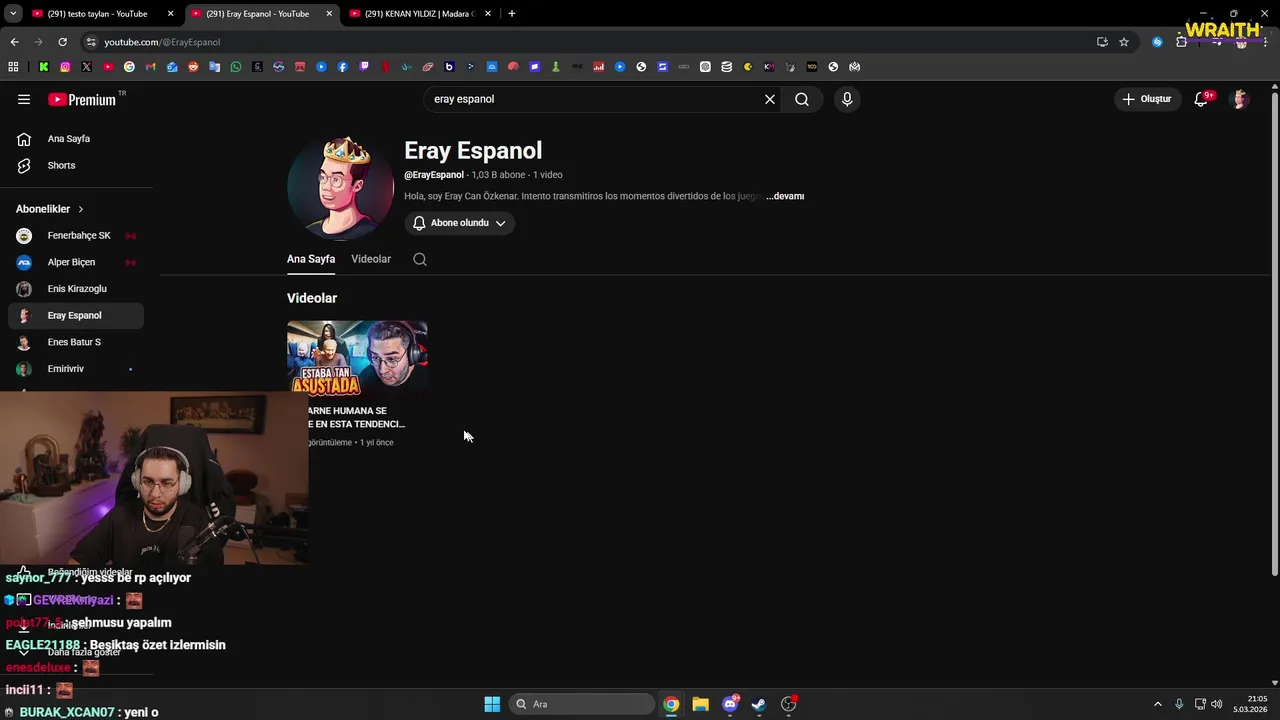The image size is (1280, 720).
Task: Reload the current page
Action: coord(62,42)
